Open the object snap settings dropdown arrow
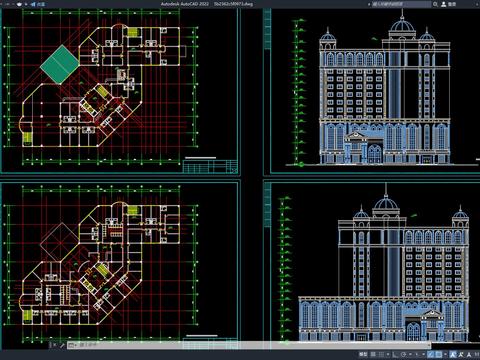The image size is (480, 360). tap(445, 354)
